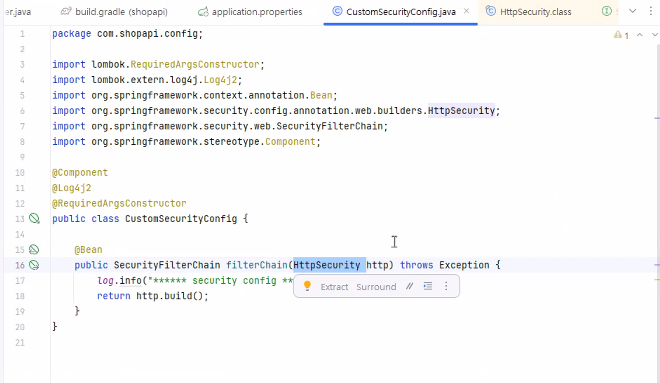The width and height of the screenshot is (660, 383).
Task: Jump to previous highlighted problem arrow
Action: pos(639,35)
